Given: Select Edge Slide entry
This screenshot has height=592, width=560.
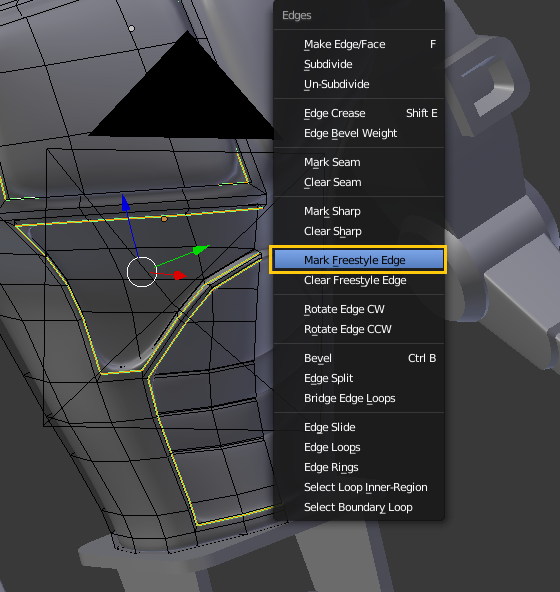Looking at the screenshot, I should pyautogui.click(x=359, y=427).
